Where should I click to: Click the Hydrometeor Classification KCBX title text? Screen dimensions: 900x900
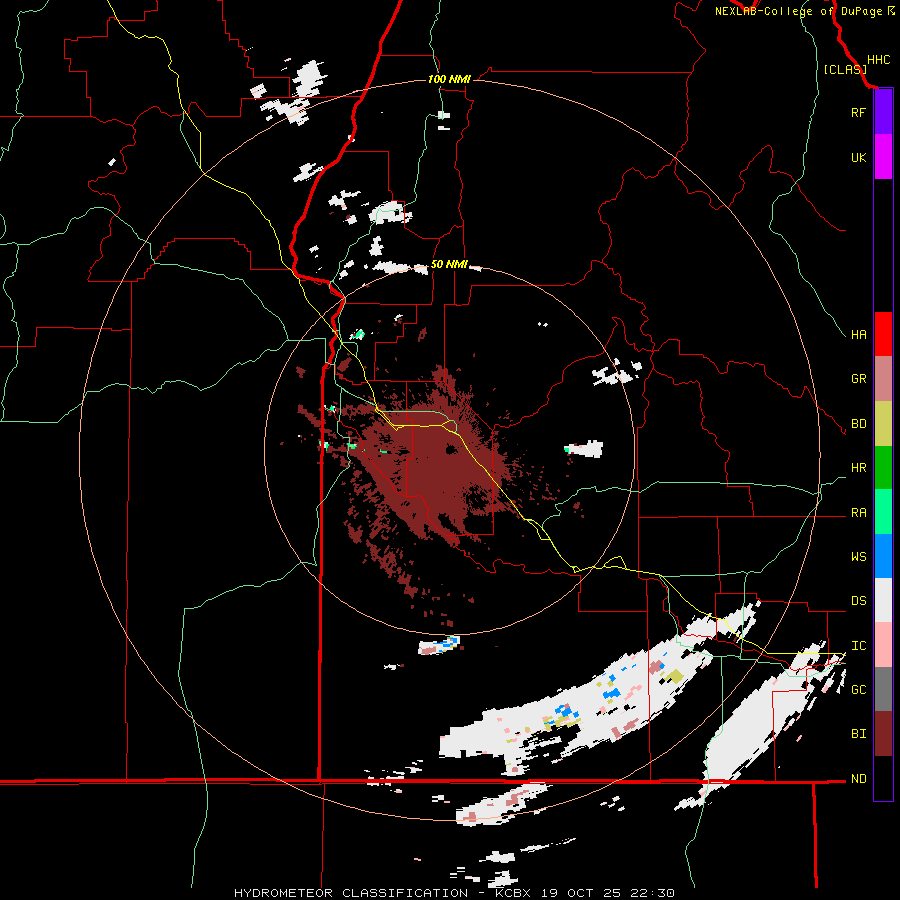pos(453,893)
